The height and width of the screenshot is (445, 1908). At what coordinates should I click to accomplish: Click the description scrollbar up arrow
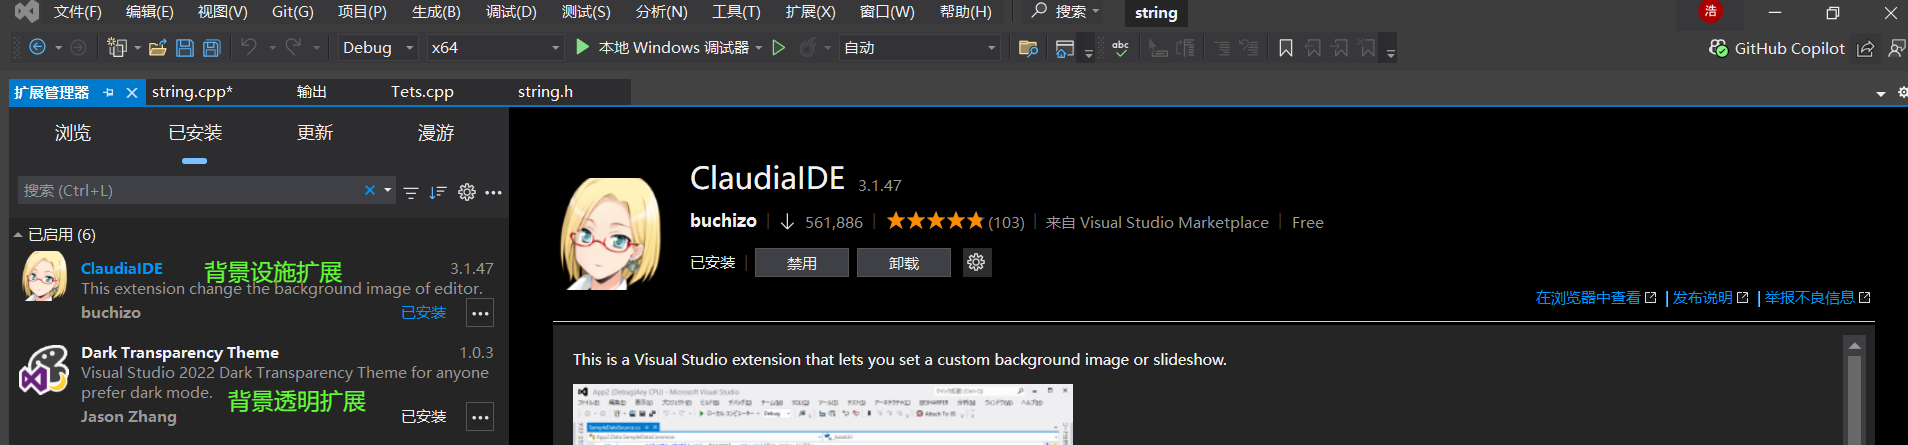[x=1854, y=346]
